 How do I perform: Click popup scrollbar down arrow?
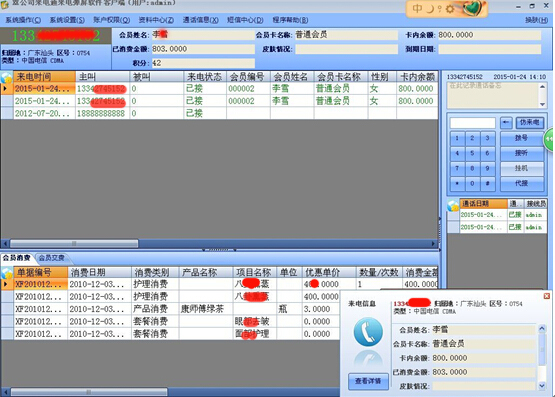[542, 386]
